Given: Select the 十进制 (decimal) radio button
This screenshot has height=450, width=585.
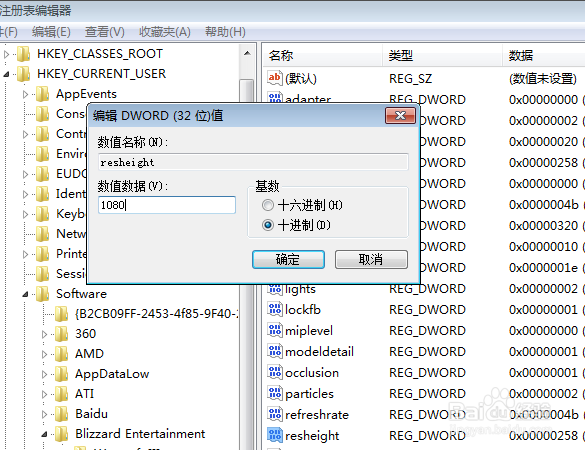Looking at the screenshot, I should (x=268, y=225).
